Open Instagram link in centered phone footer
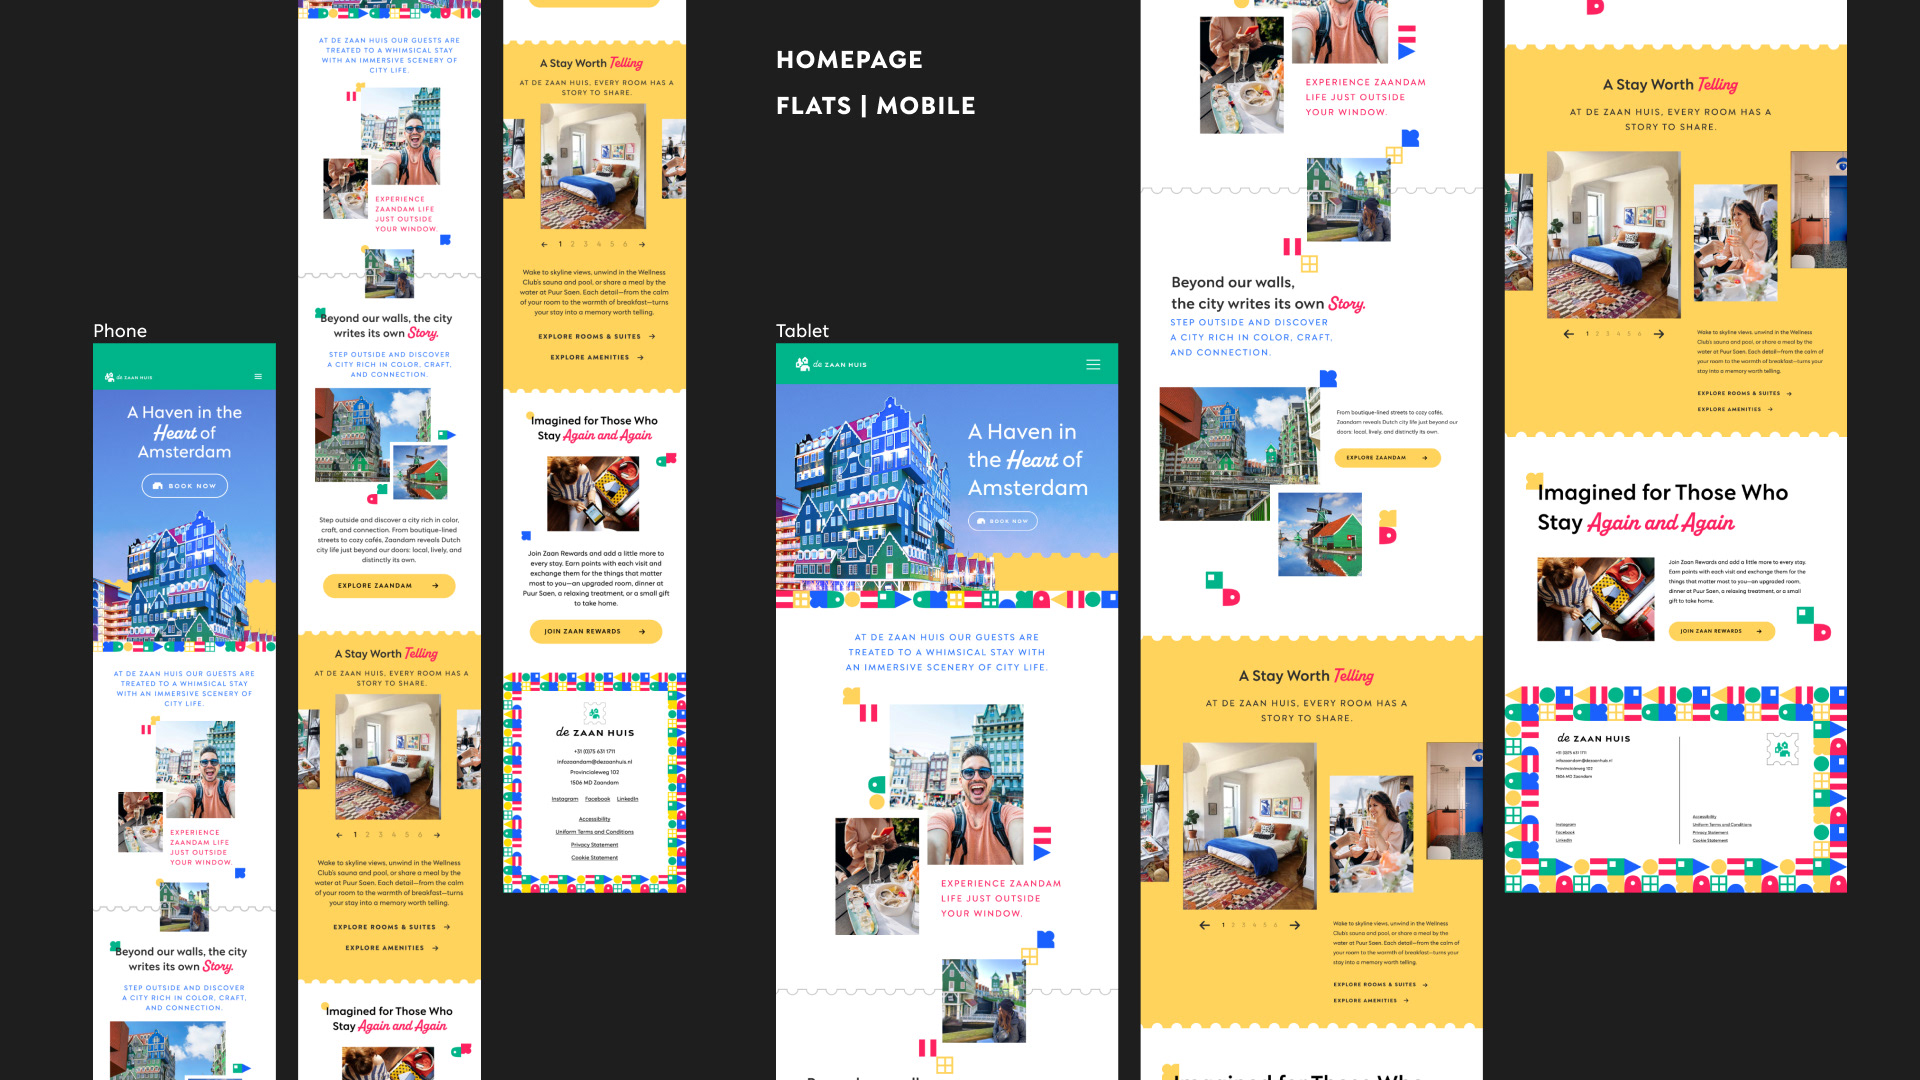Screen dimensions: 1920x1080 (565, 799)
